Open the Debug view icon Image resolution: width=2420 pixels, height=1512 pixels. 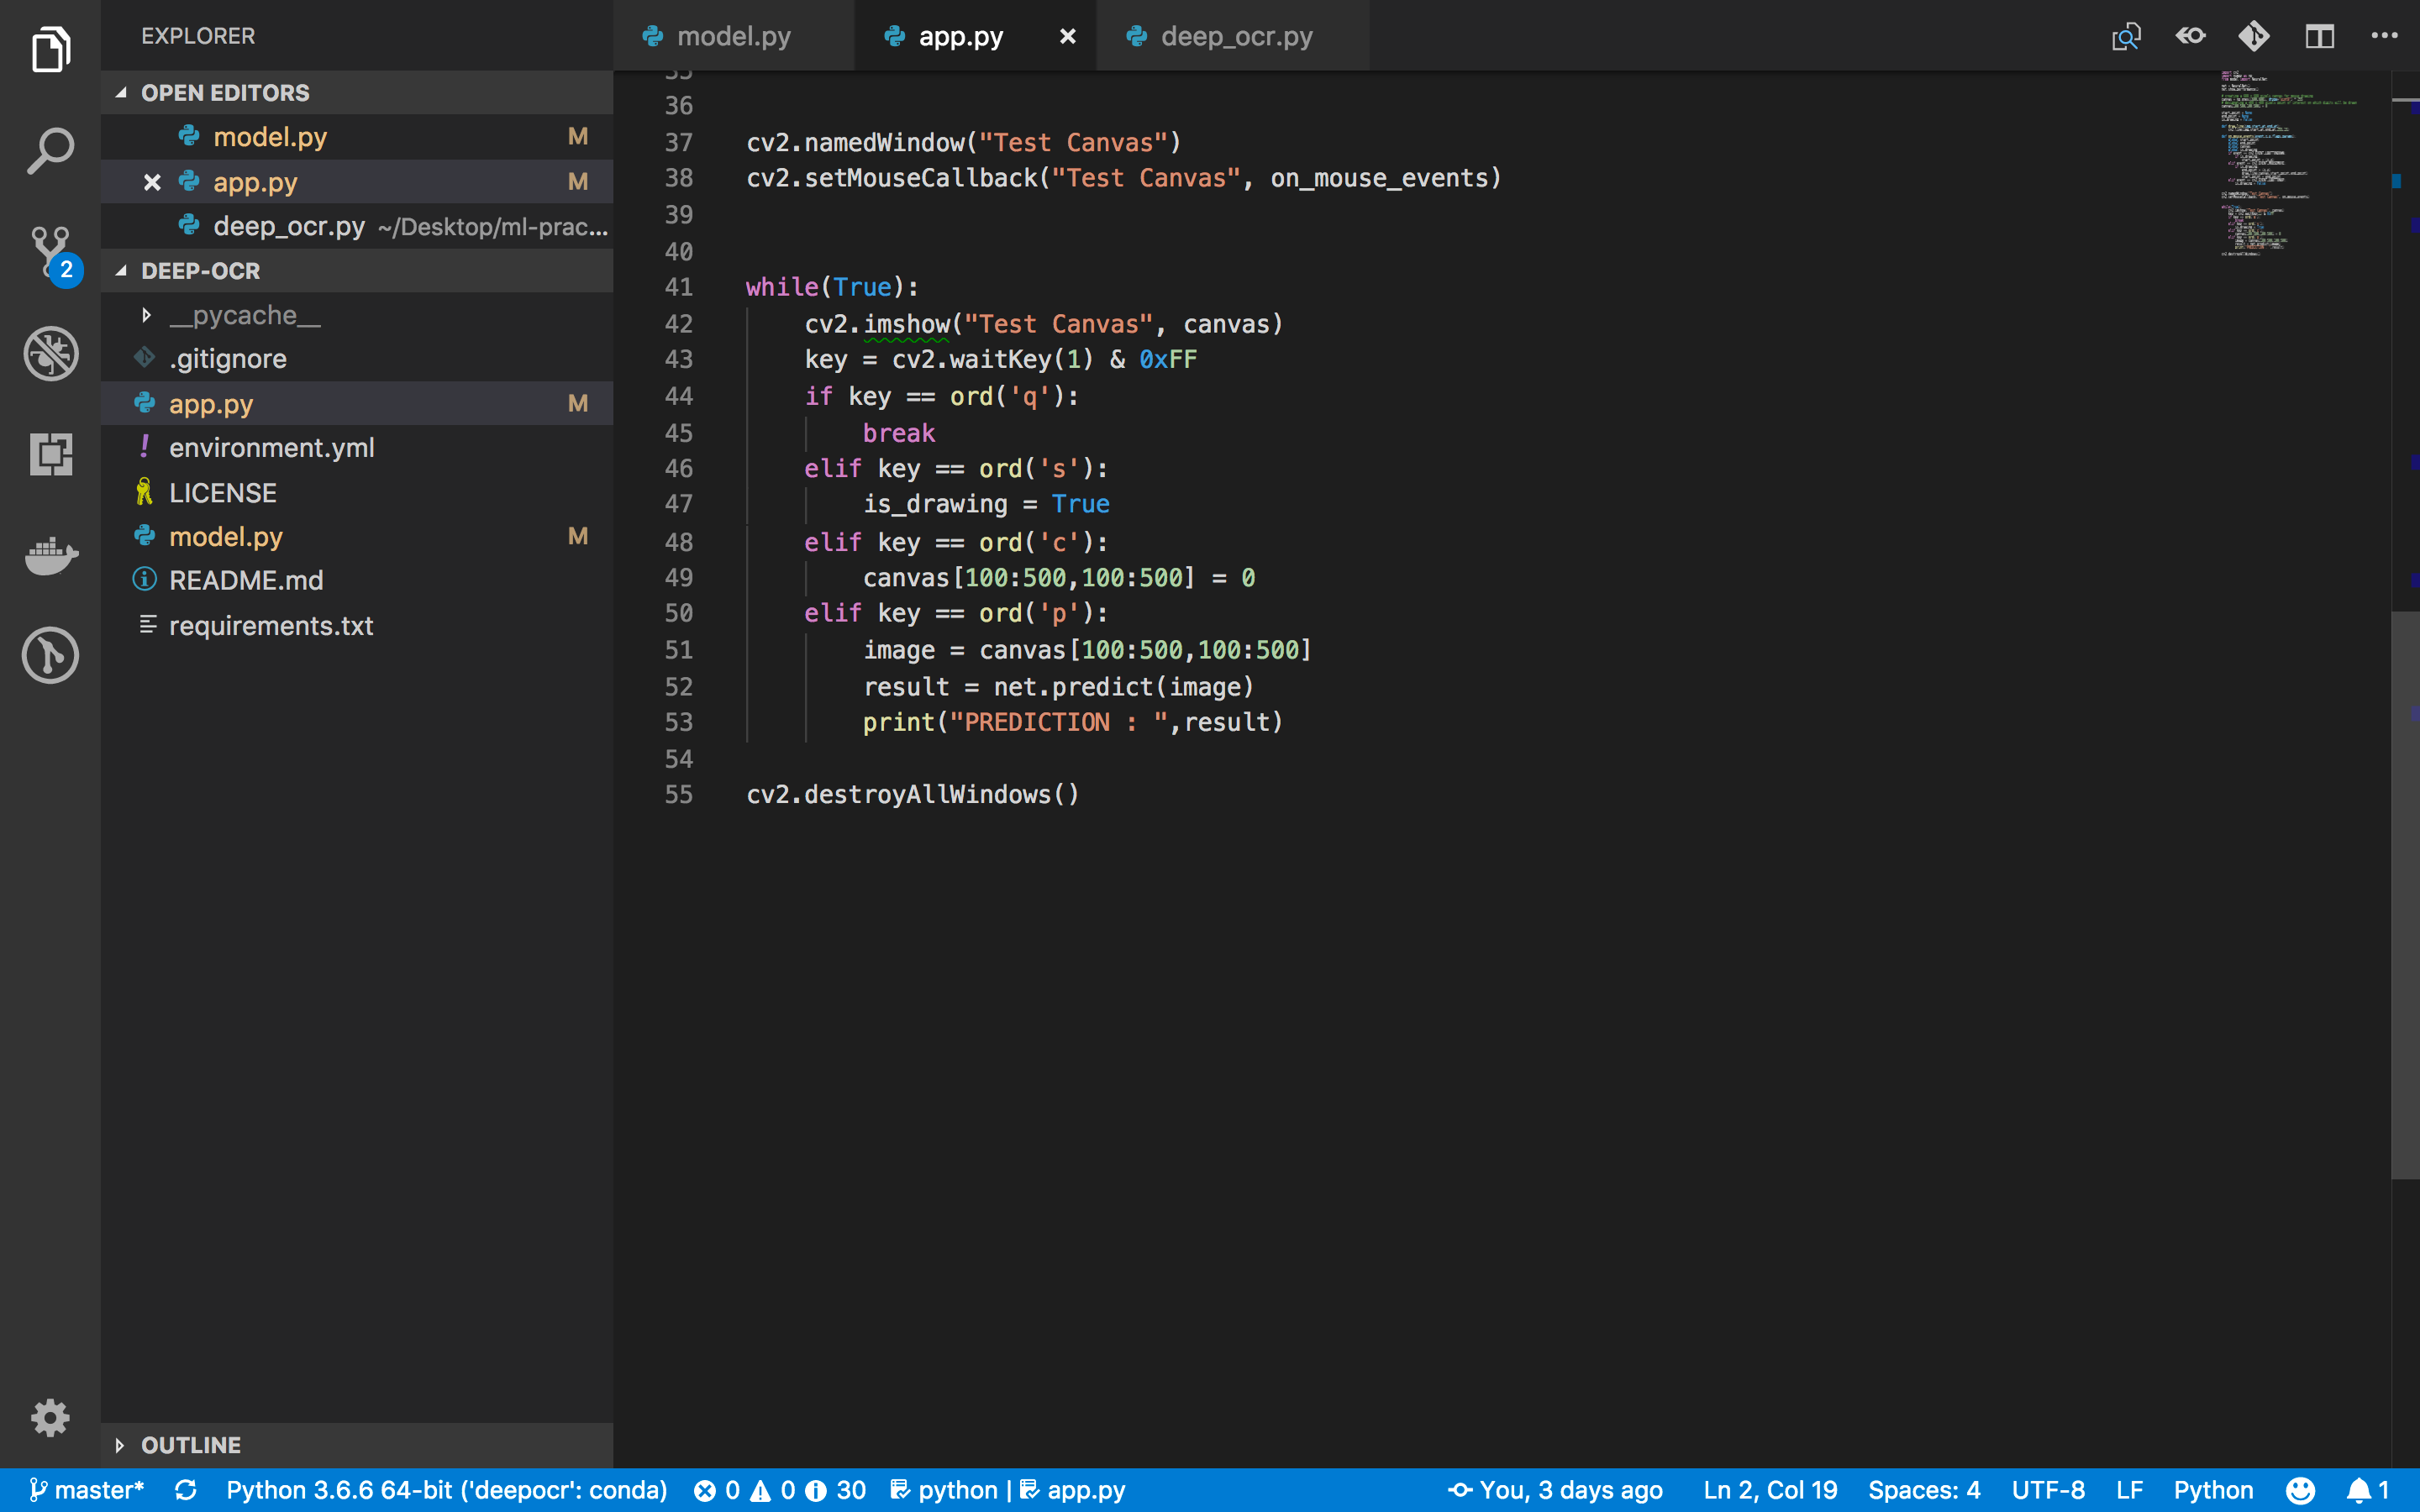point(50,353)
